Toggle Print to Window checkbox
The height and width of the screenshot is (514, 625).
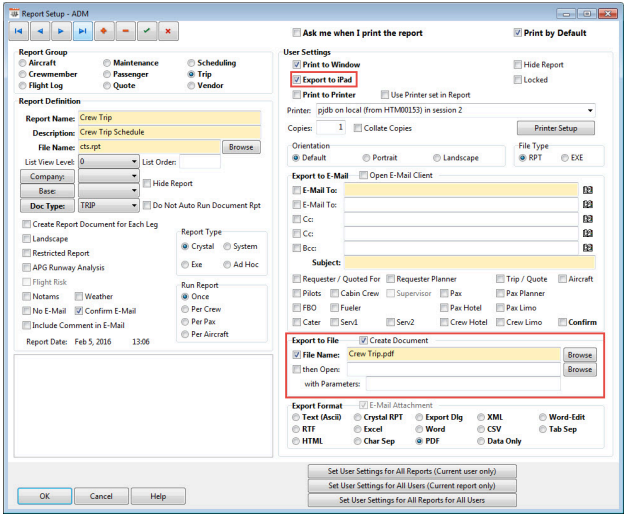297,65
